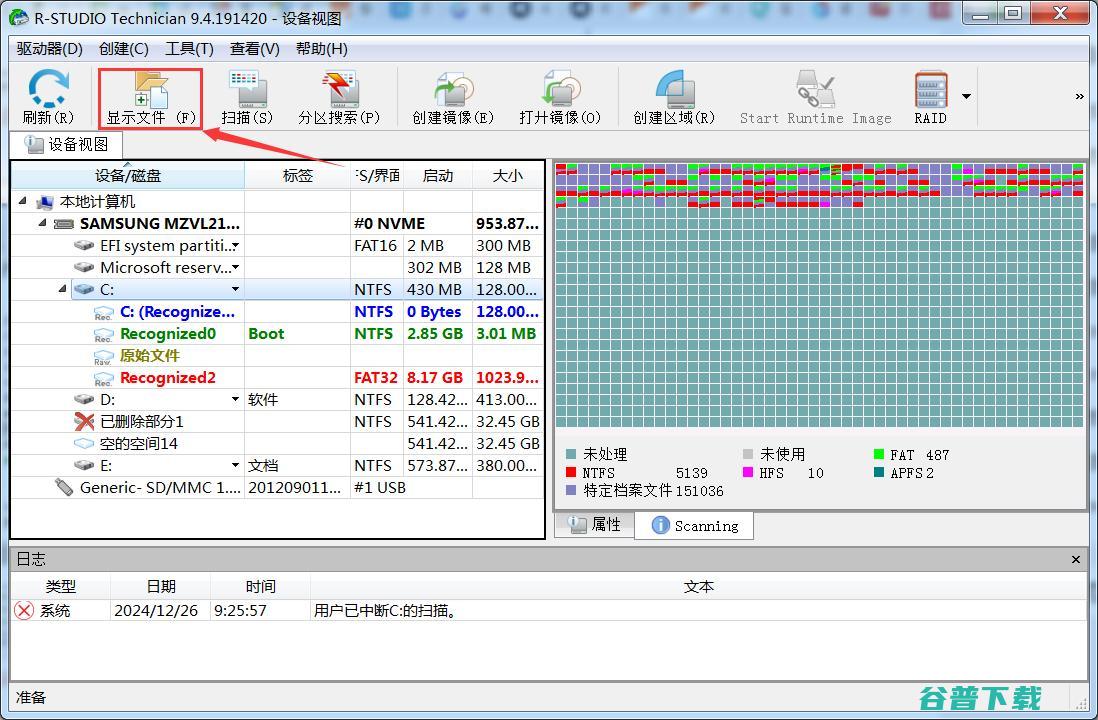Open the RAID tool icon
Image resolution: width=1098 pixels, height=720 pixels.
point(930,95)
